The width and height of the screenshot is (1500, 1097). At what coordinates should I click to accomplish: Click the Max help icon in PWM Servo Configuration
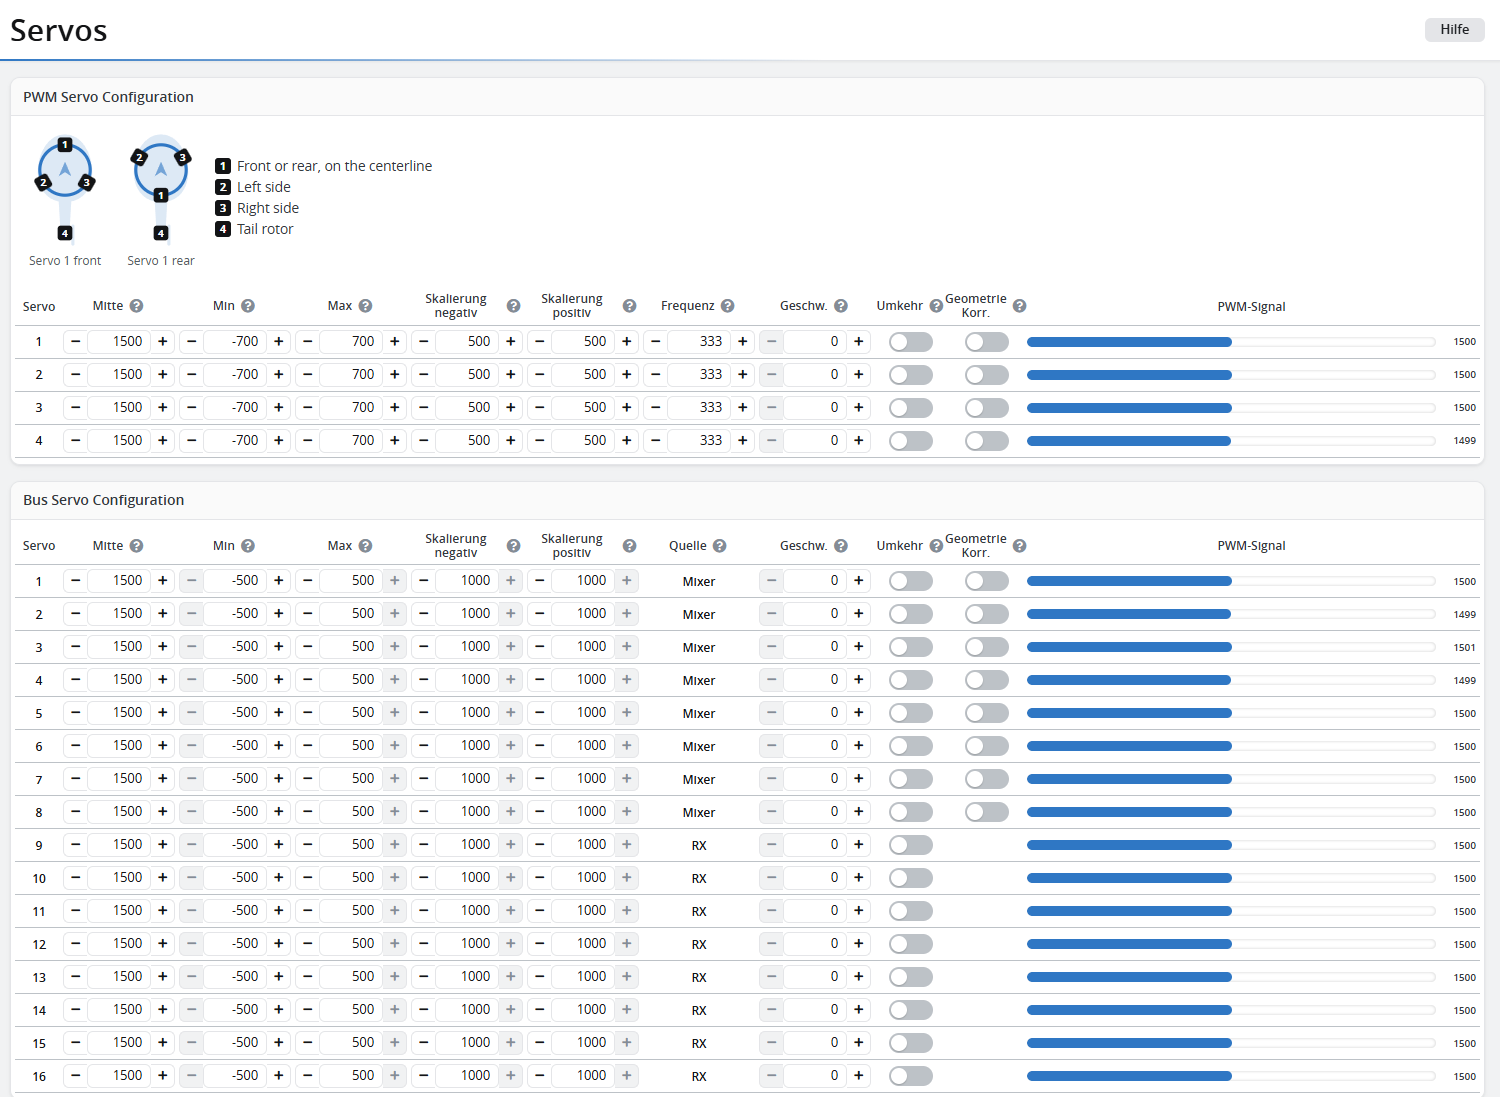(x=365, y=306)
